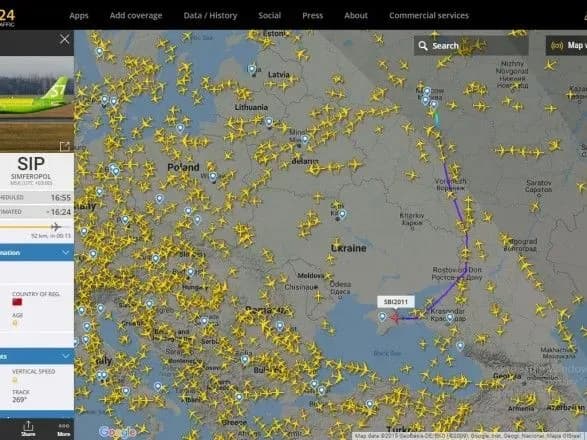Open the Press link

313,15
